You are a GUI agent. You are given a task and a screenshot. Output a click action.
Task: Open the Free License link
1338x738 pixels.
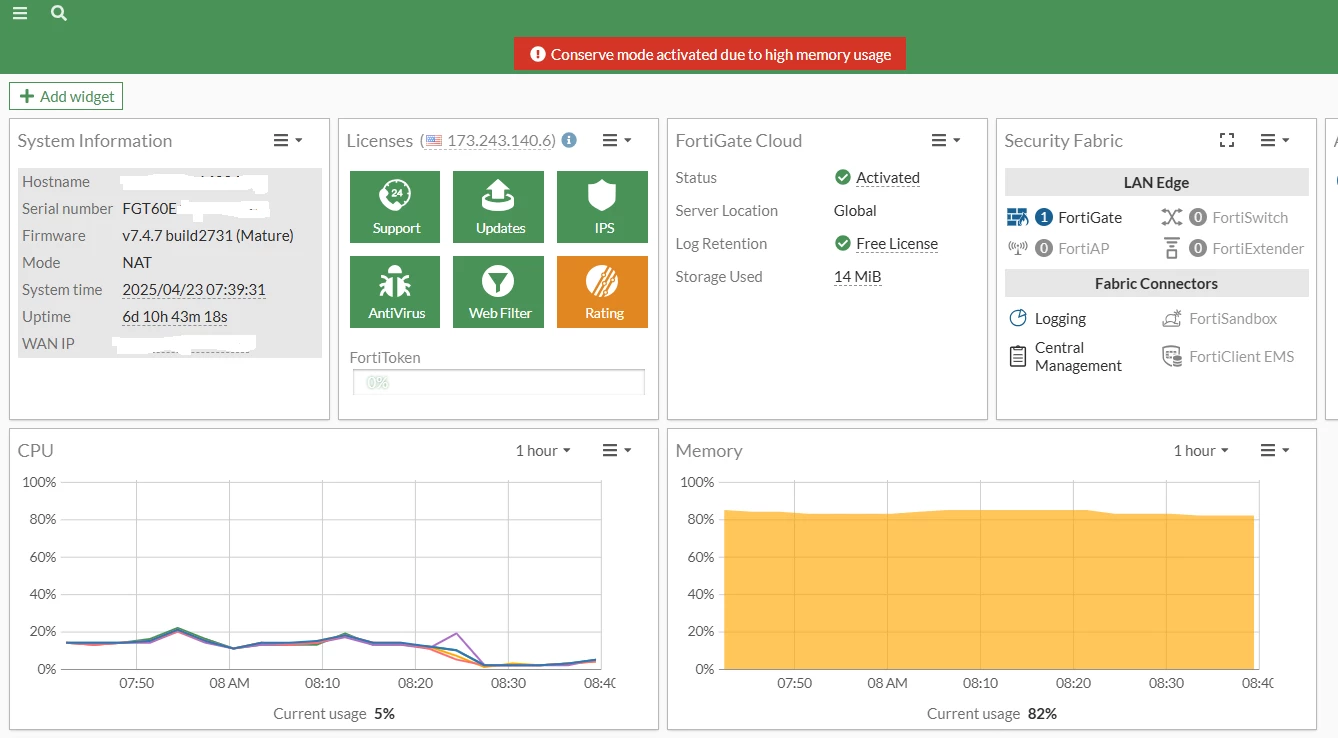(x=897, y=244)
